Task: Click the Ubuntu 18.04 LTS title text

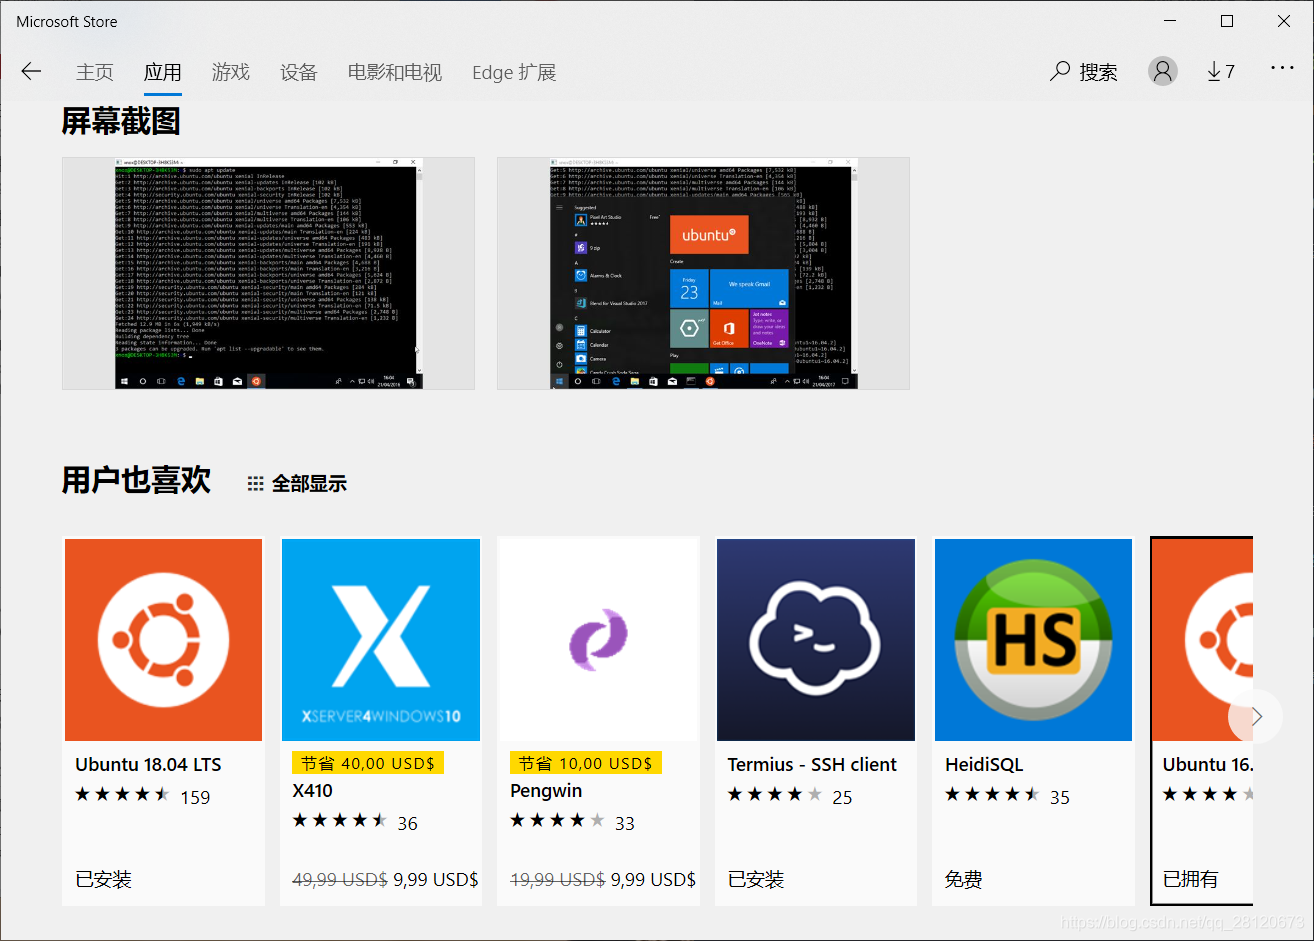Action: [148, 765]
